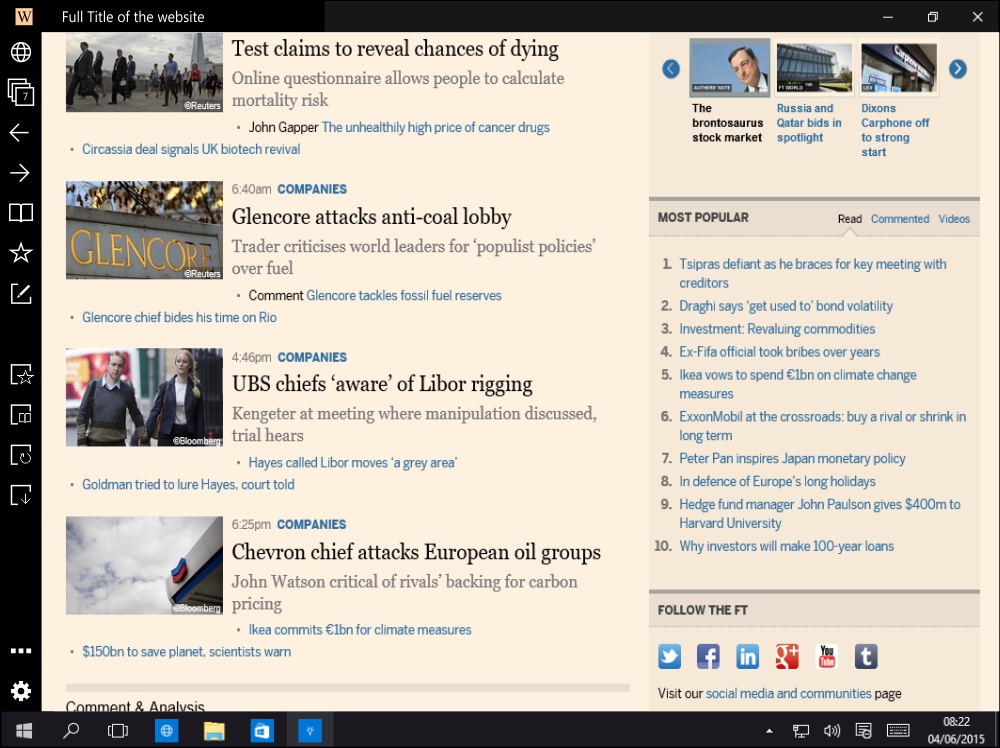Open reading view with the book icon

tap(21, 213)
